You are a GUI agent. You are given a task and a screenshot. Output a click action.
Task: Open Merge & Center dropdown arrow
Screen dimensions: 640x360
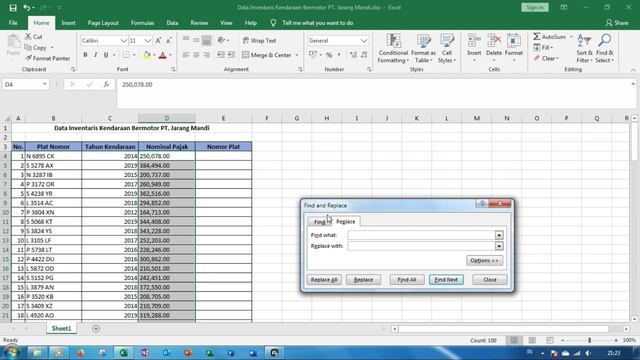pyautogui.click(x=297, y=55)
